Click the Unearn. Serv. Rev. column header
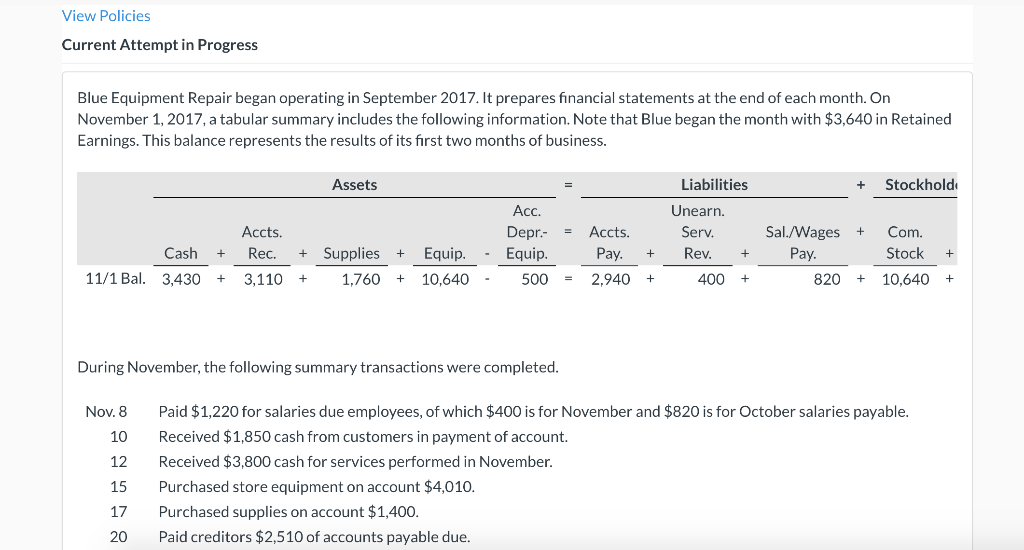This screenshot has width=1024, height=550. (698, 232)
